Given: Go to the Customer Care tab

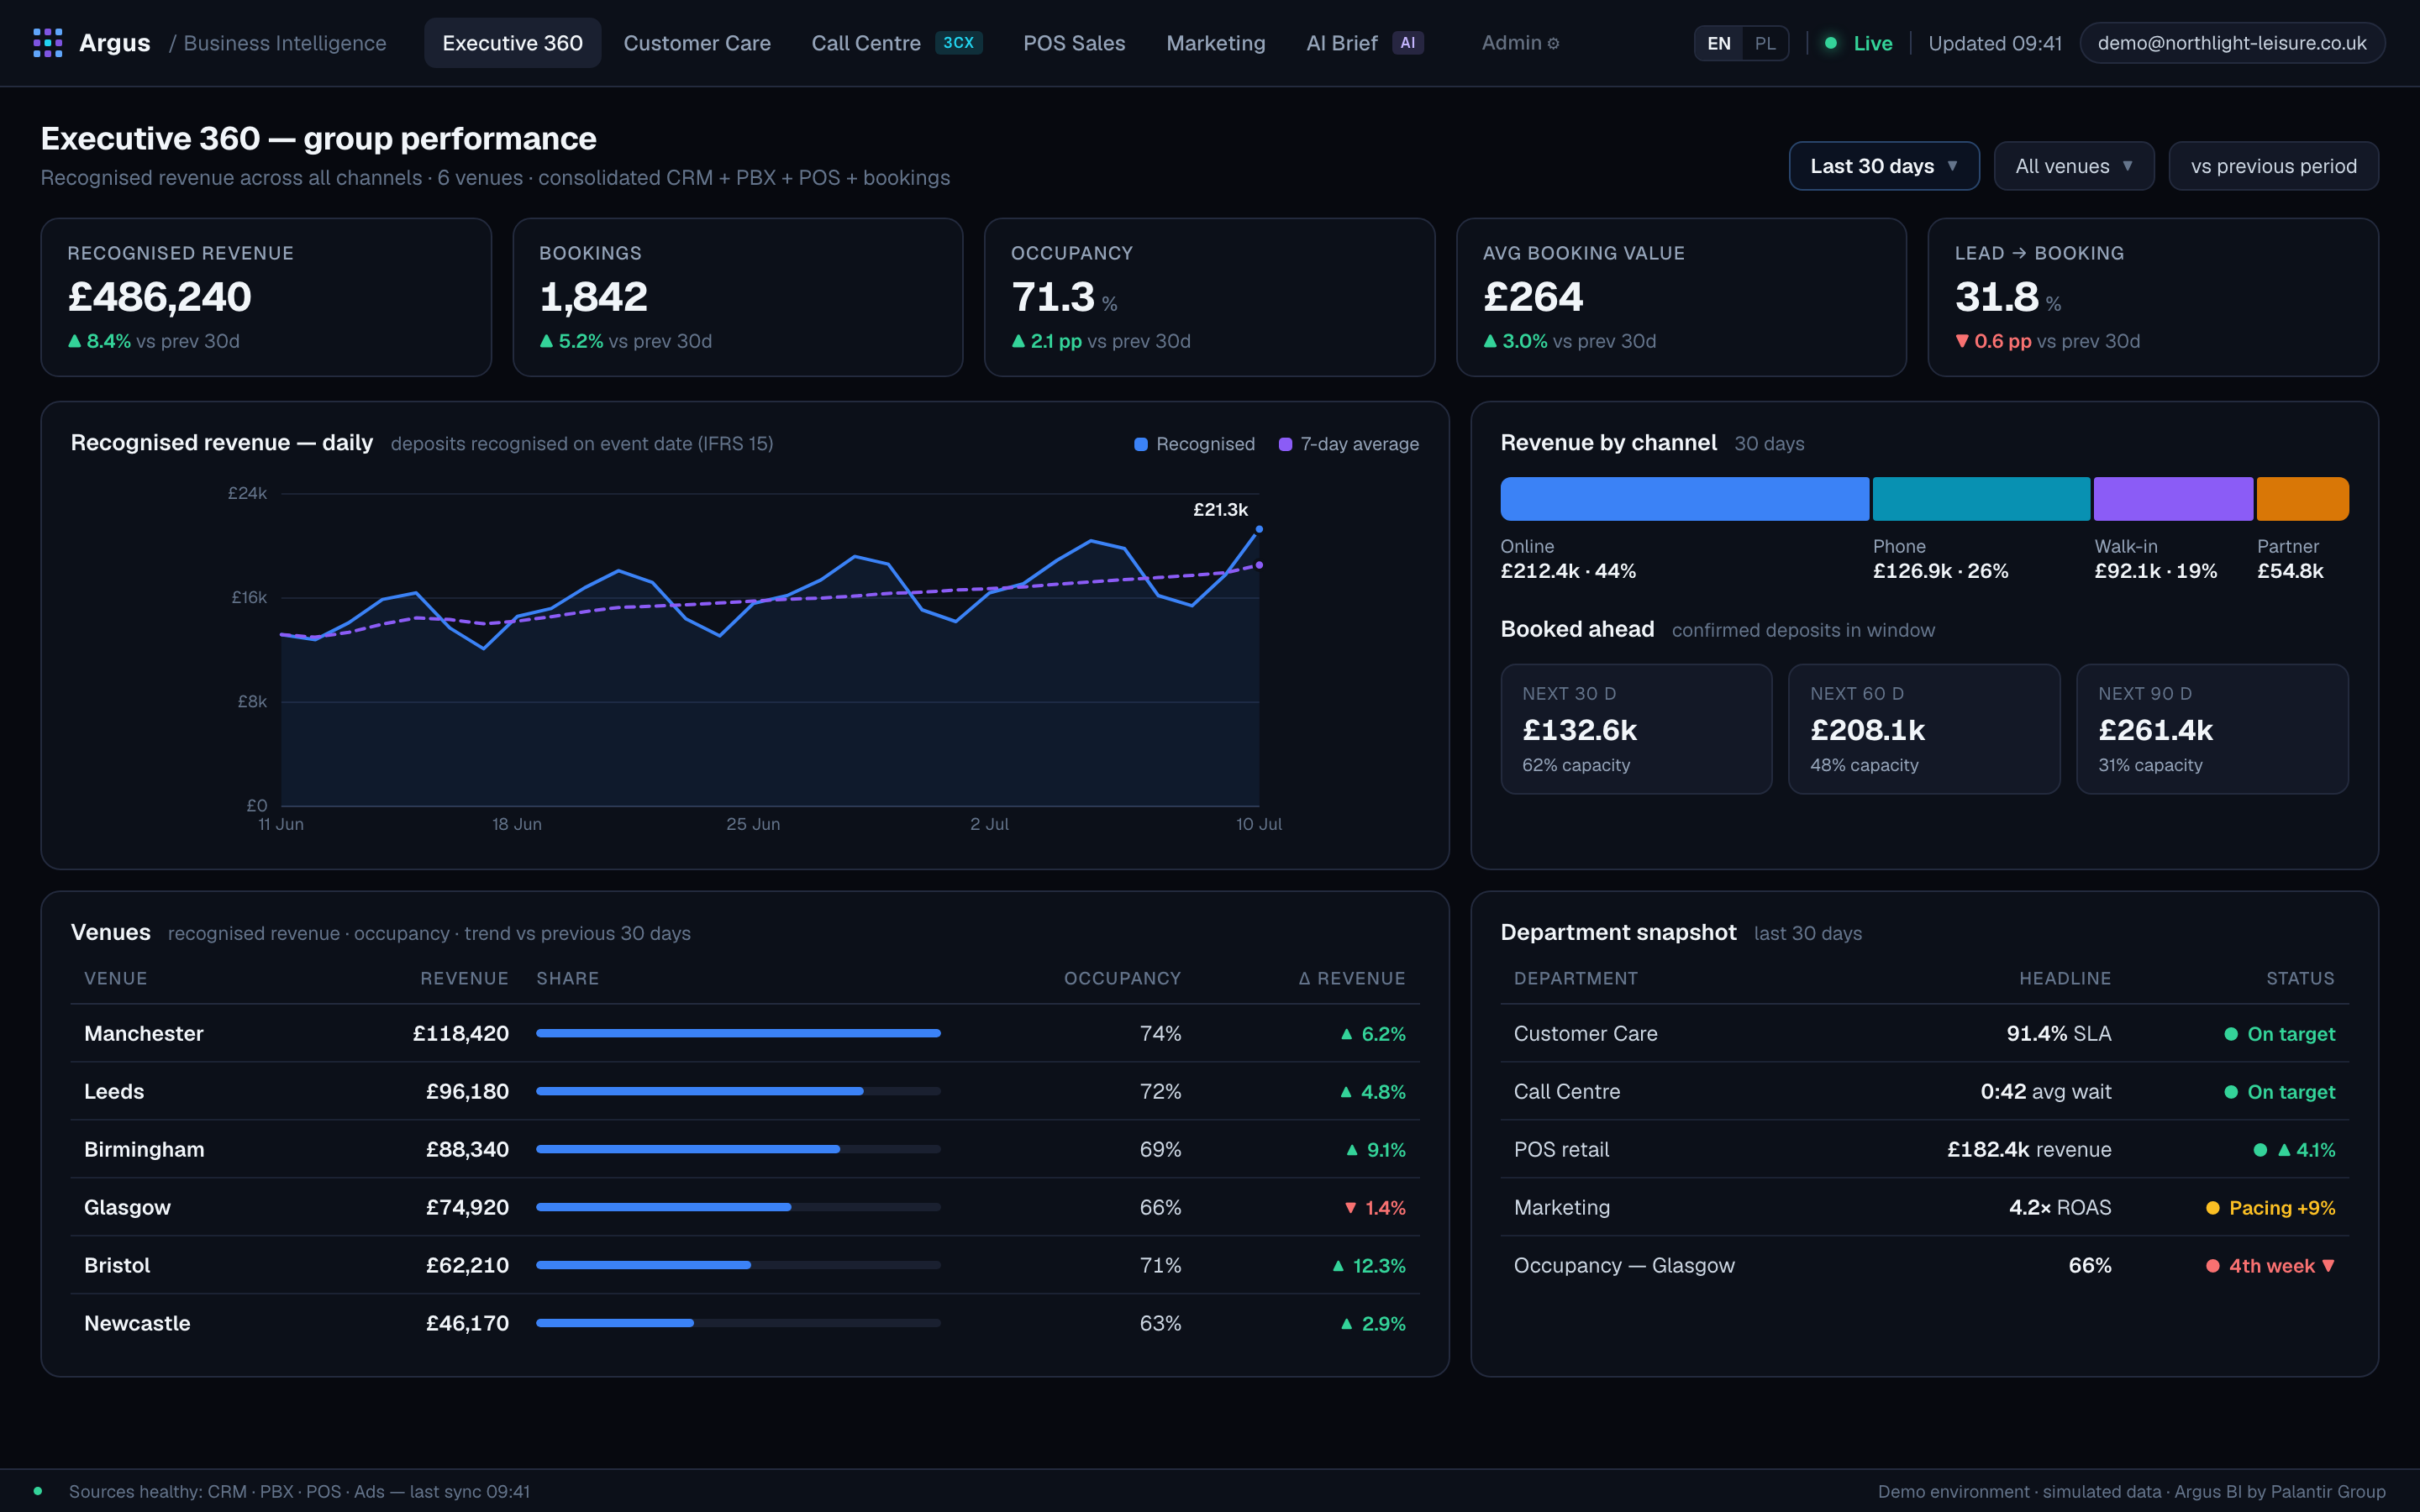Looking at the screenshot, I should (697, 43).
